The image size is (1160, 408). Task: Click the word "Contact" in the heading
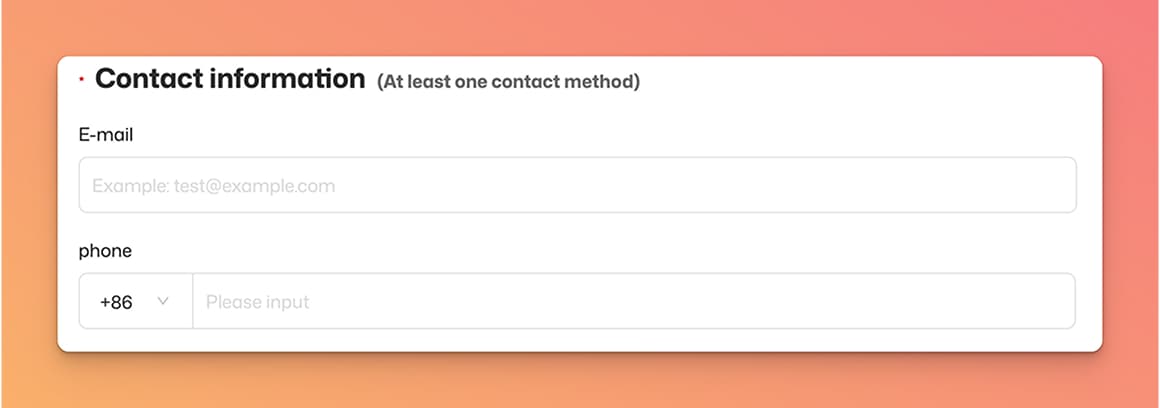148,79
